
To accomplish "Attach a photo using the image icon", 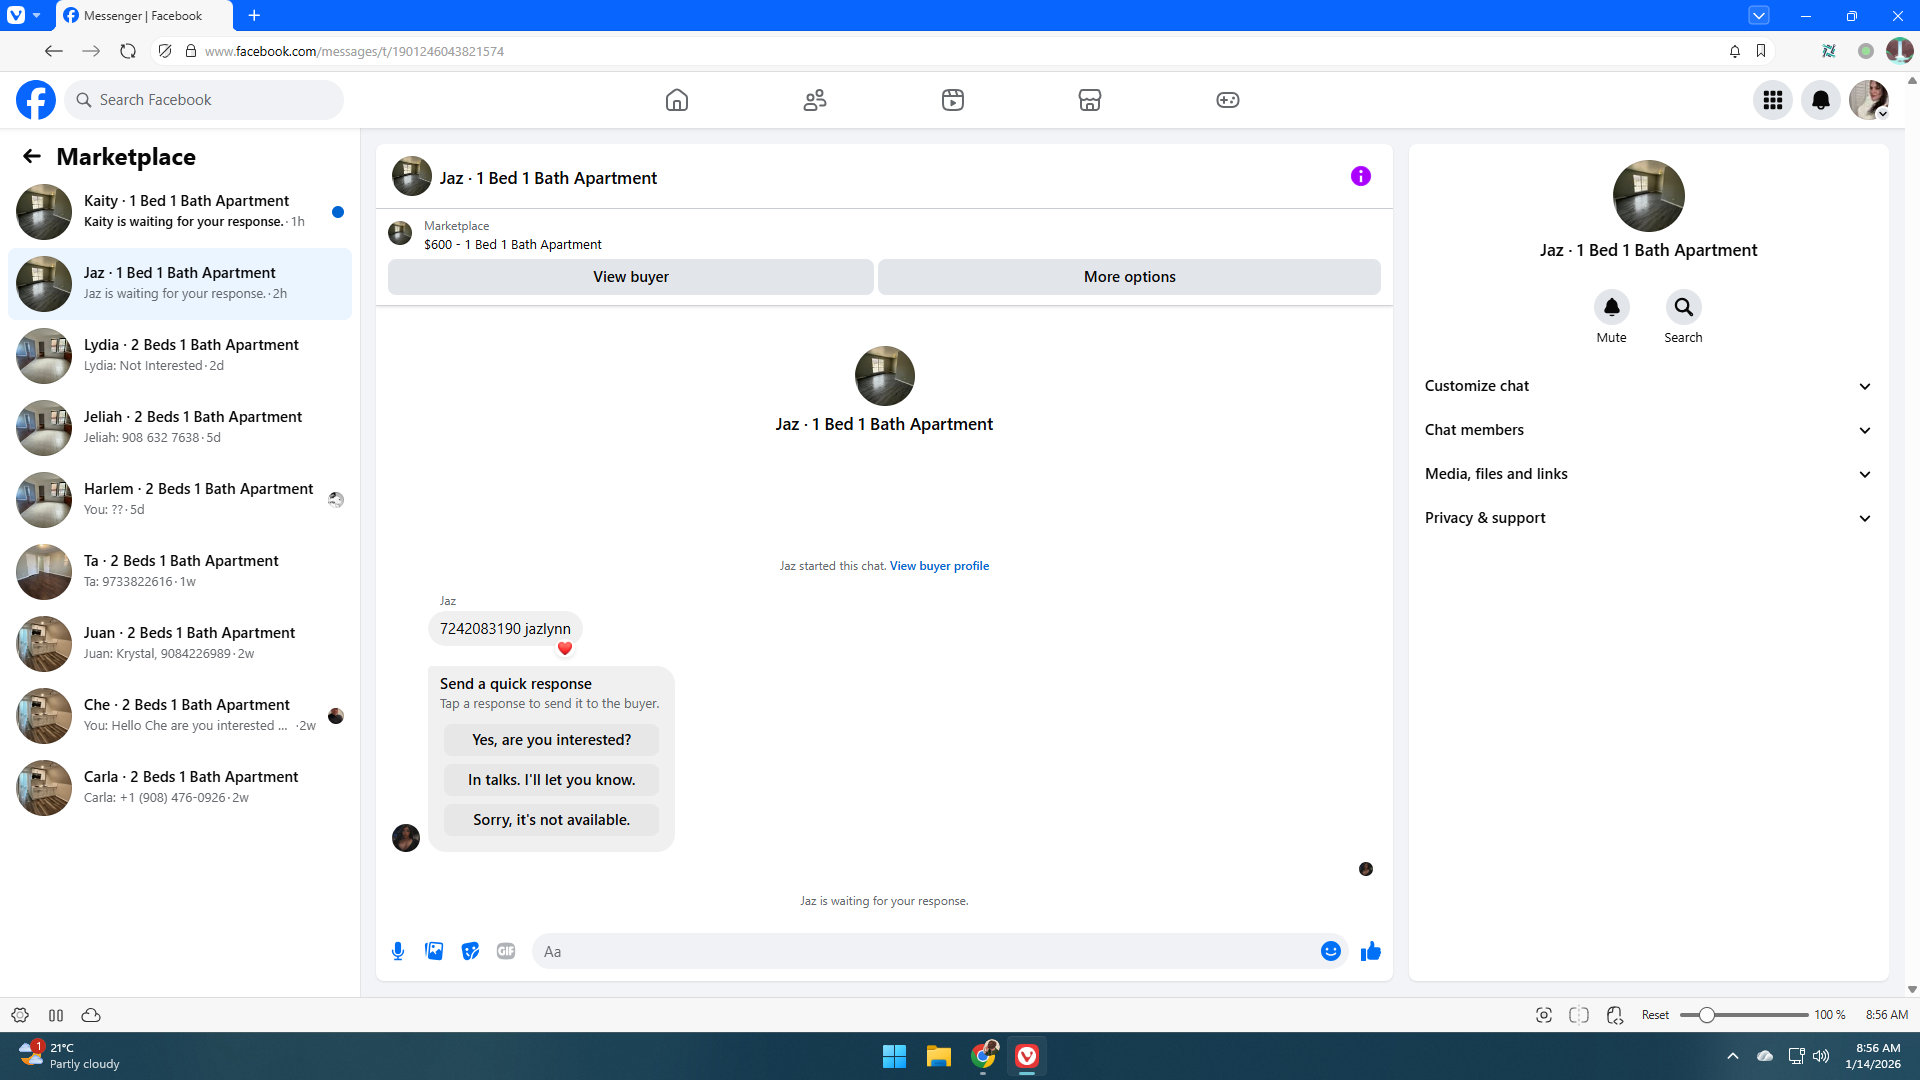I will 434,951.
